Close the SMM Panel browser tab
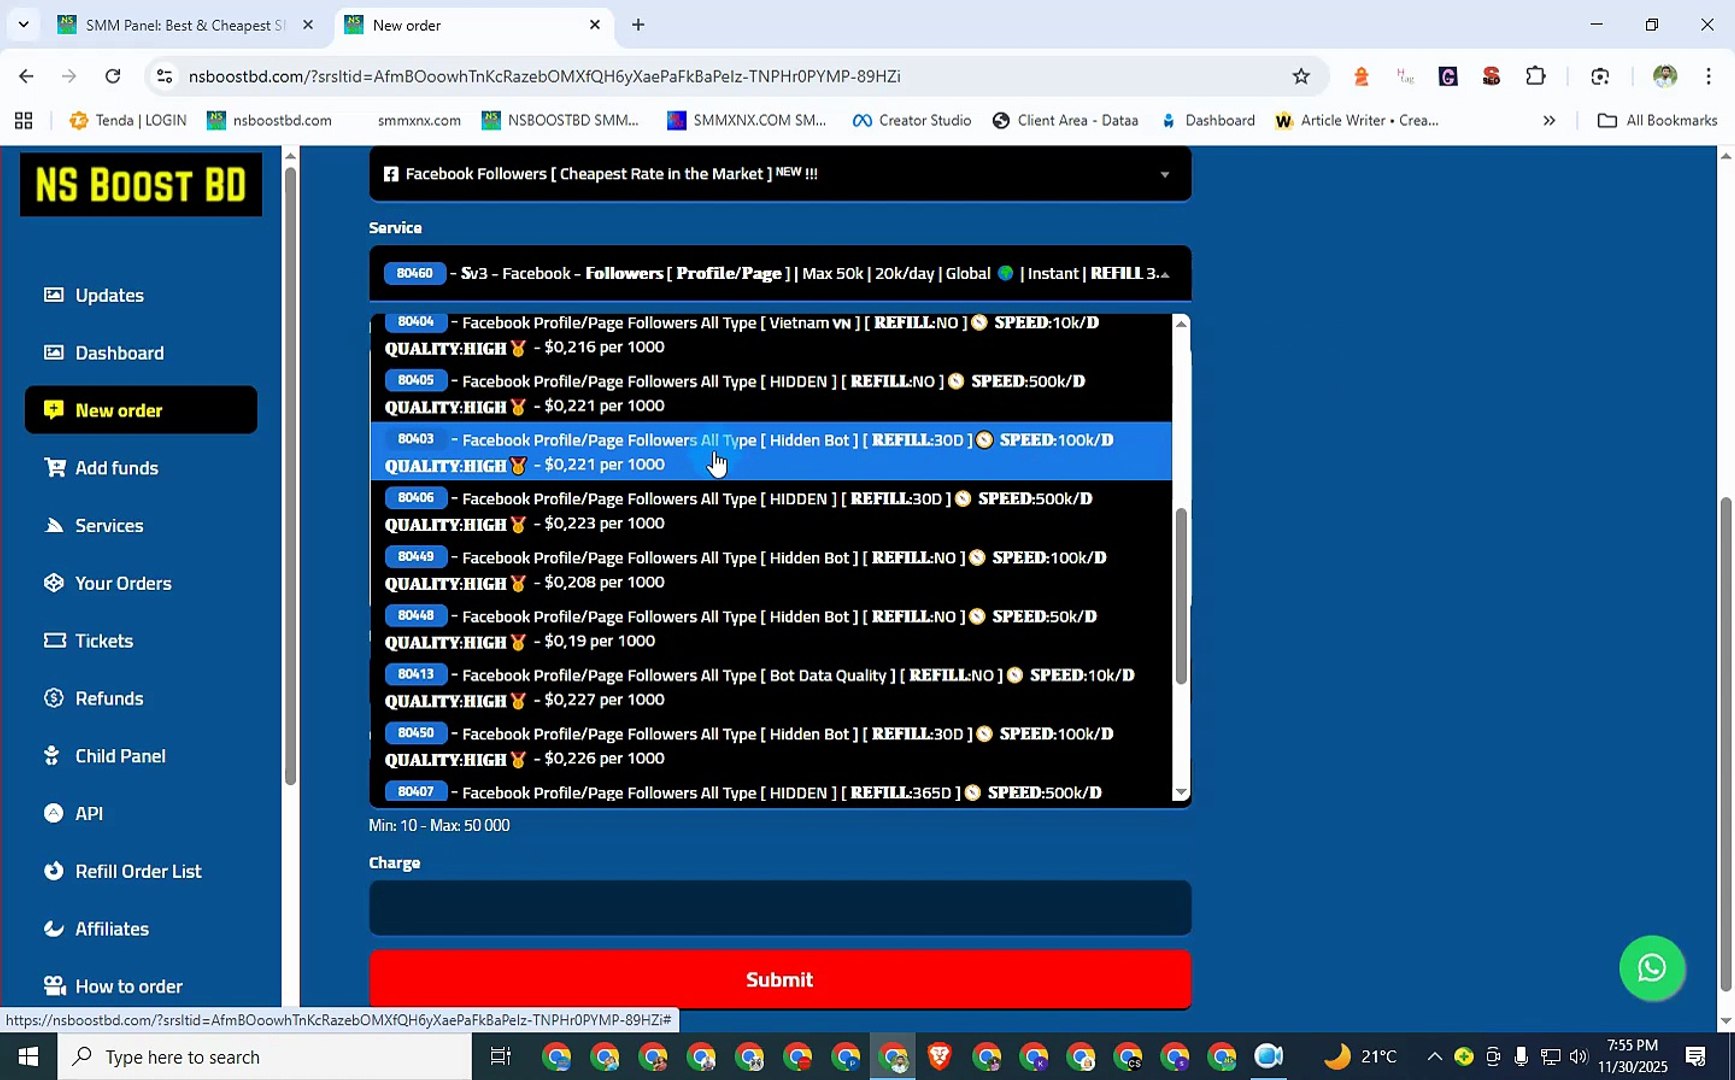The width and height of the screenshot is (1735, 1080). (308, 25)
